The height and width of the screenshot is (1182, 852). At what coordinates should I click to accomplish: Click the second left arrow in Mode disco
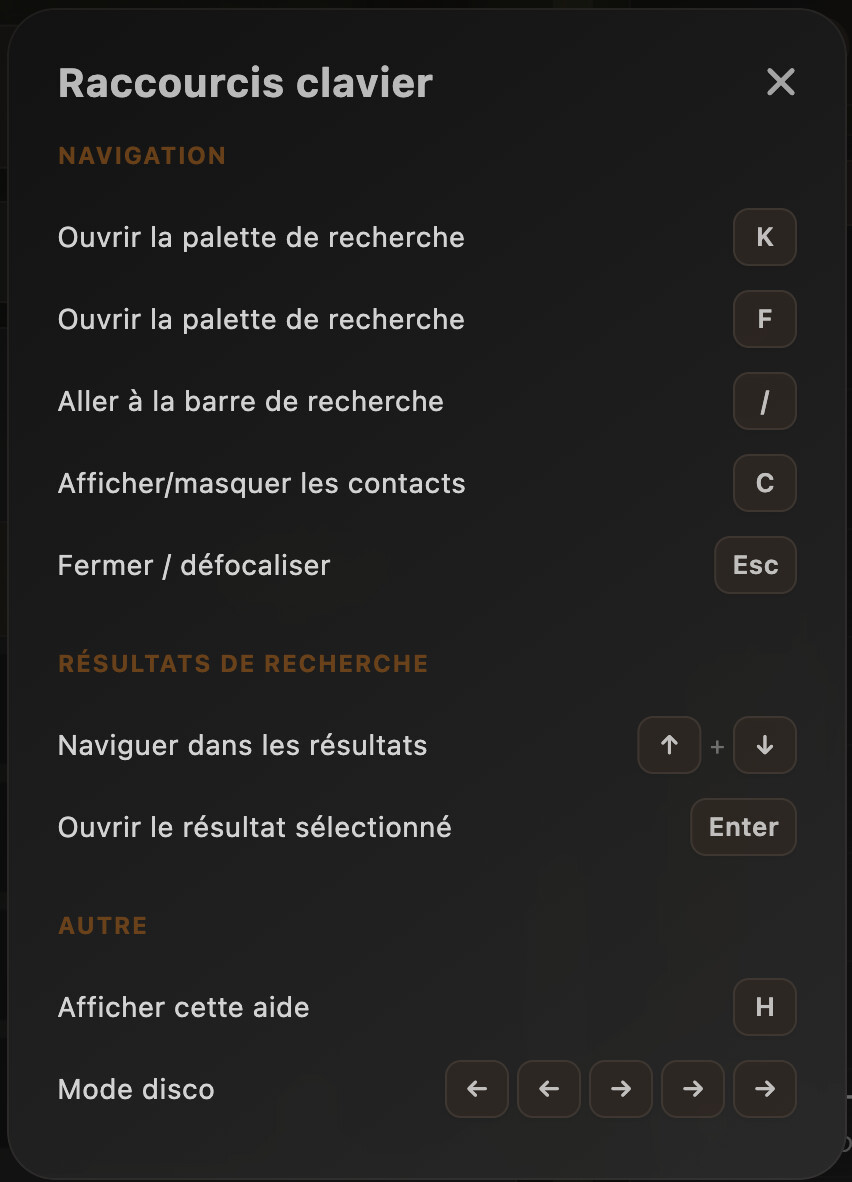549,1088
